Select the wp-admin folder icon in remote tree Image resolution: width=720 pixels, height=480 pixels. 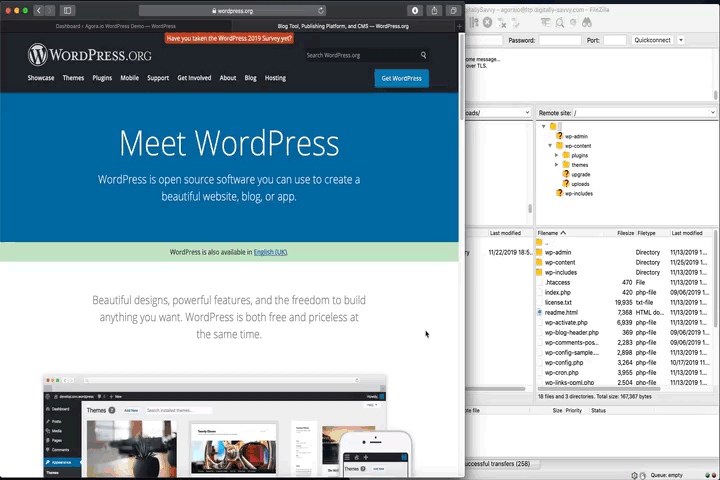(559, 136)
